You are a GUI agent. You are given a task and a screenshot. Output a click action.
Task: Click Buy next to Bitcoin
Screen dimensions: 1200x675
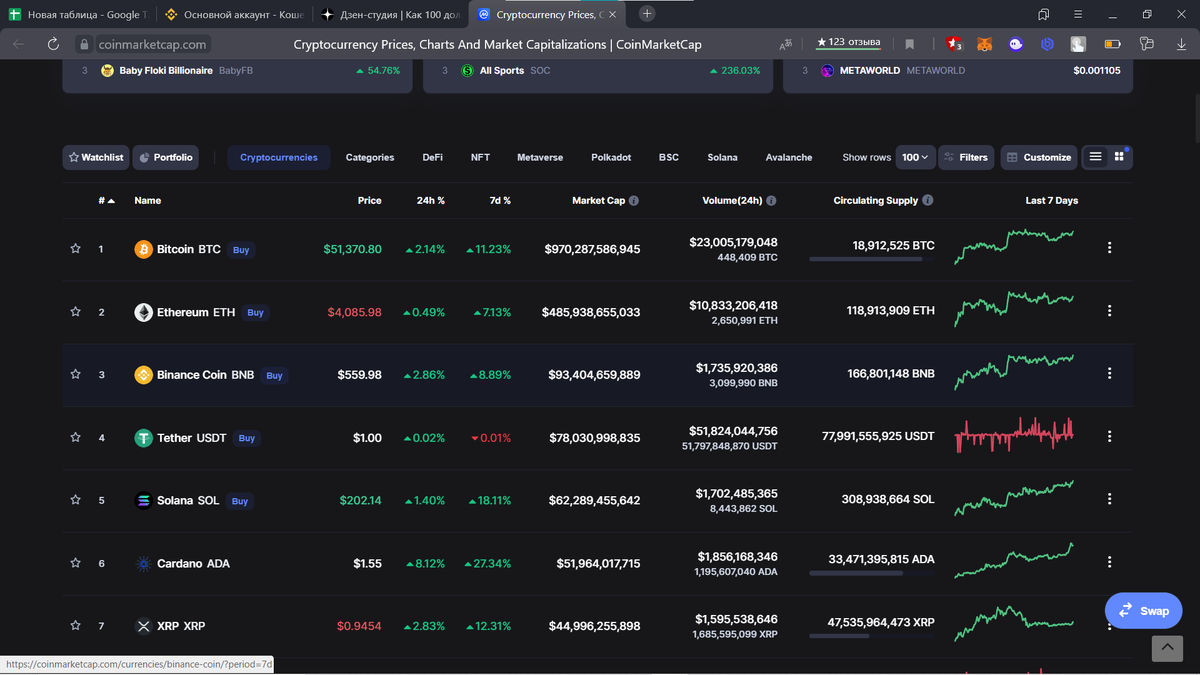point(241,250)
